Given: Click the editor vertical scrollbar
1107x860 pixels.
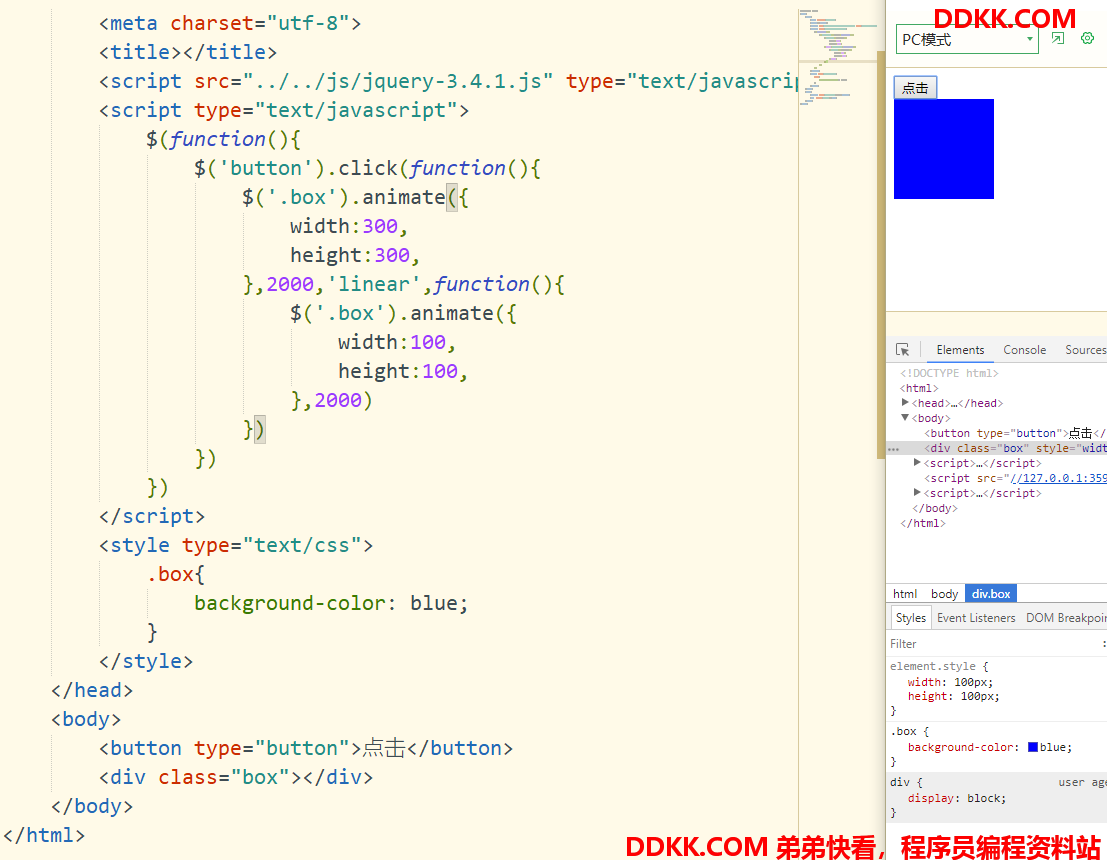Looking at the screenshot, I should pos(880,254).
